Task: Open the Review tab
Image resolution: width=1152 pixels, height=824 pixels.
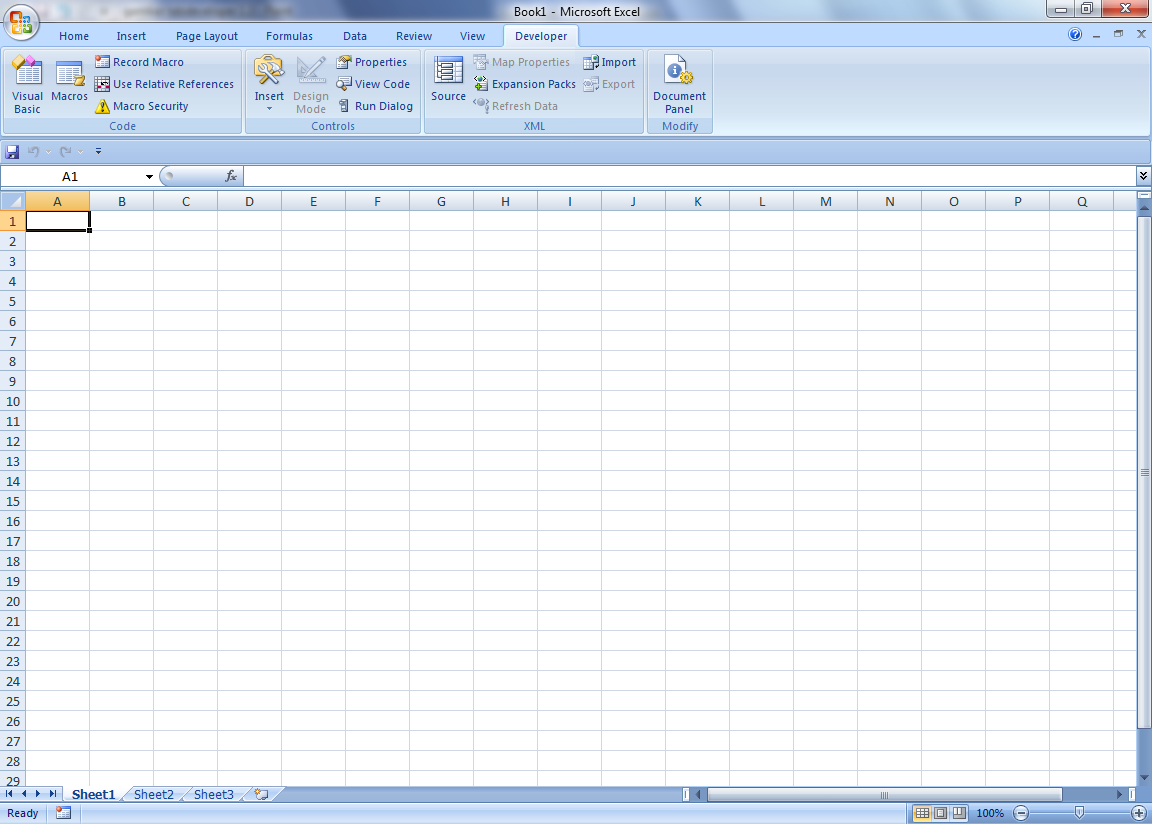Action: [414, 36]
